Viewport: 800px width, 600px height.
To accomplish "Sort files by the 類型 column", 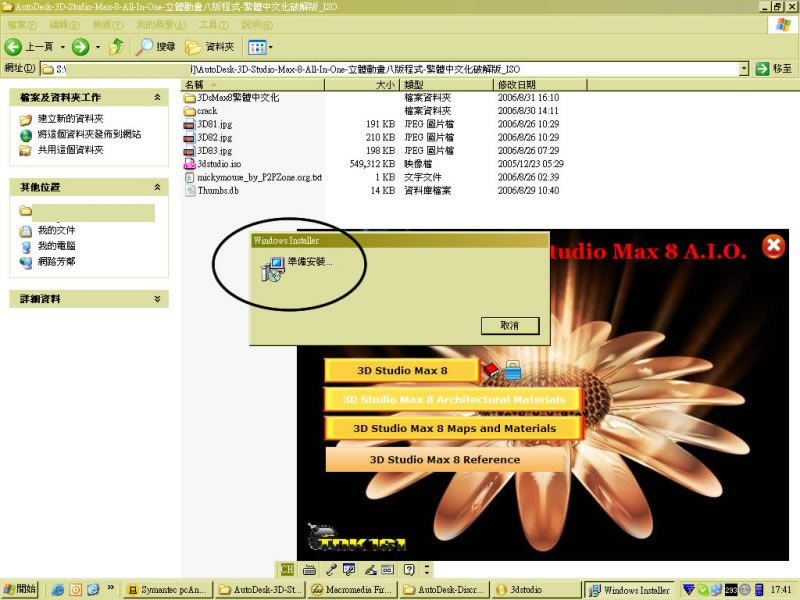I will tap(446, 85).
